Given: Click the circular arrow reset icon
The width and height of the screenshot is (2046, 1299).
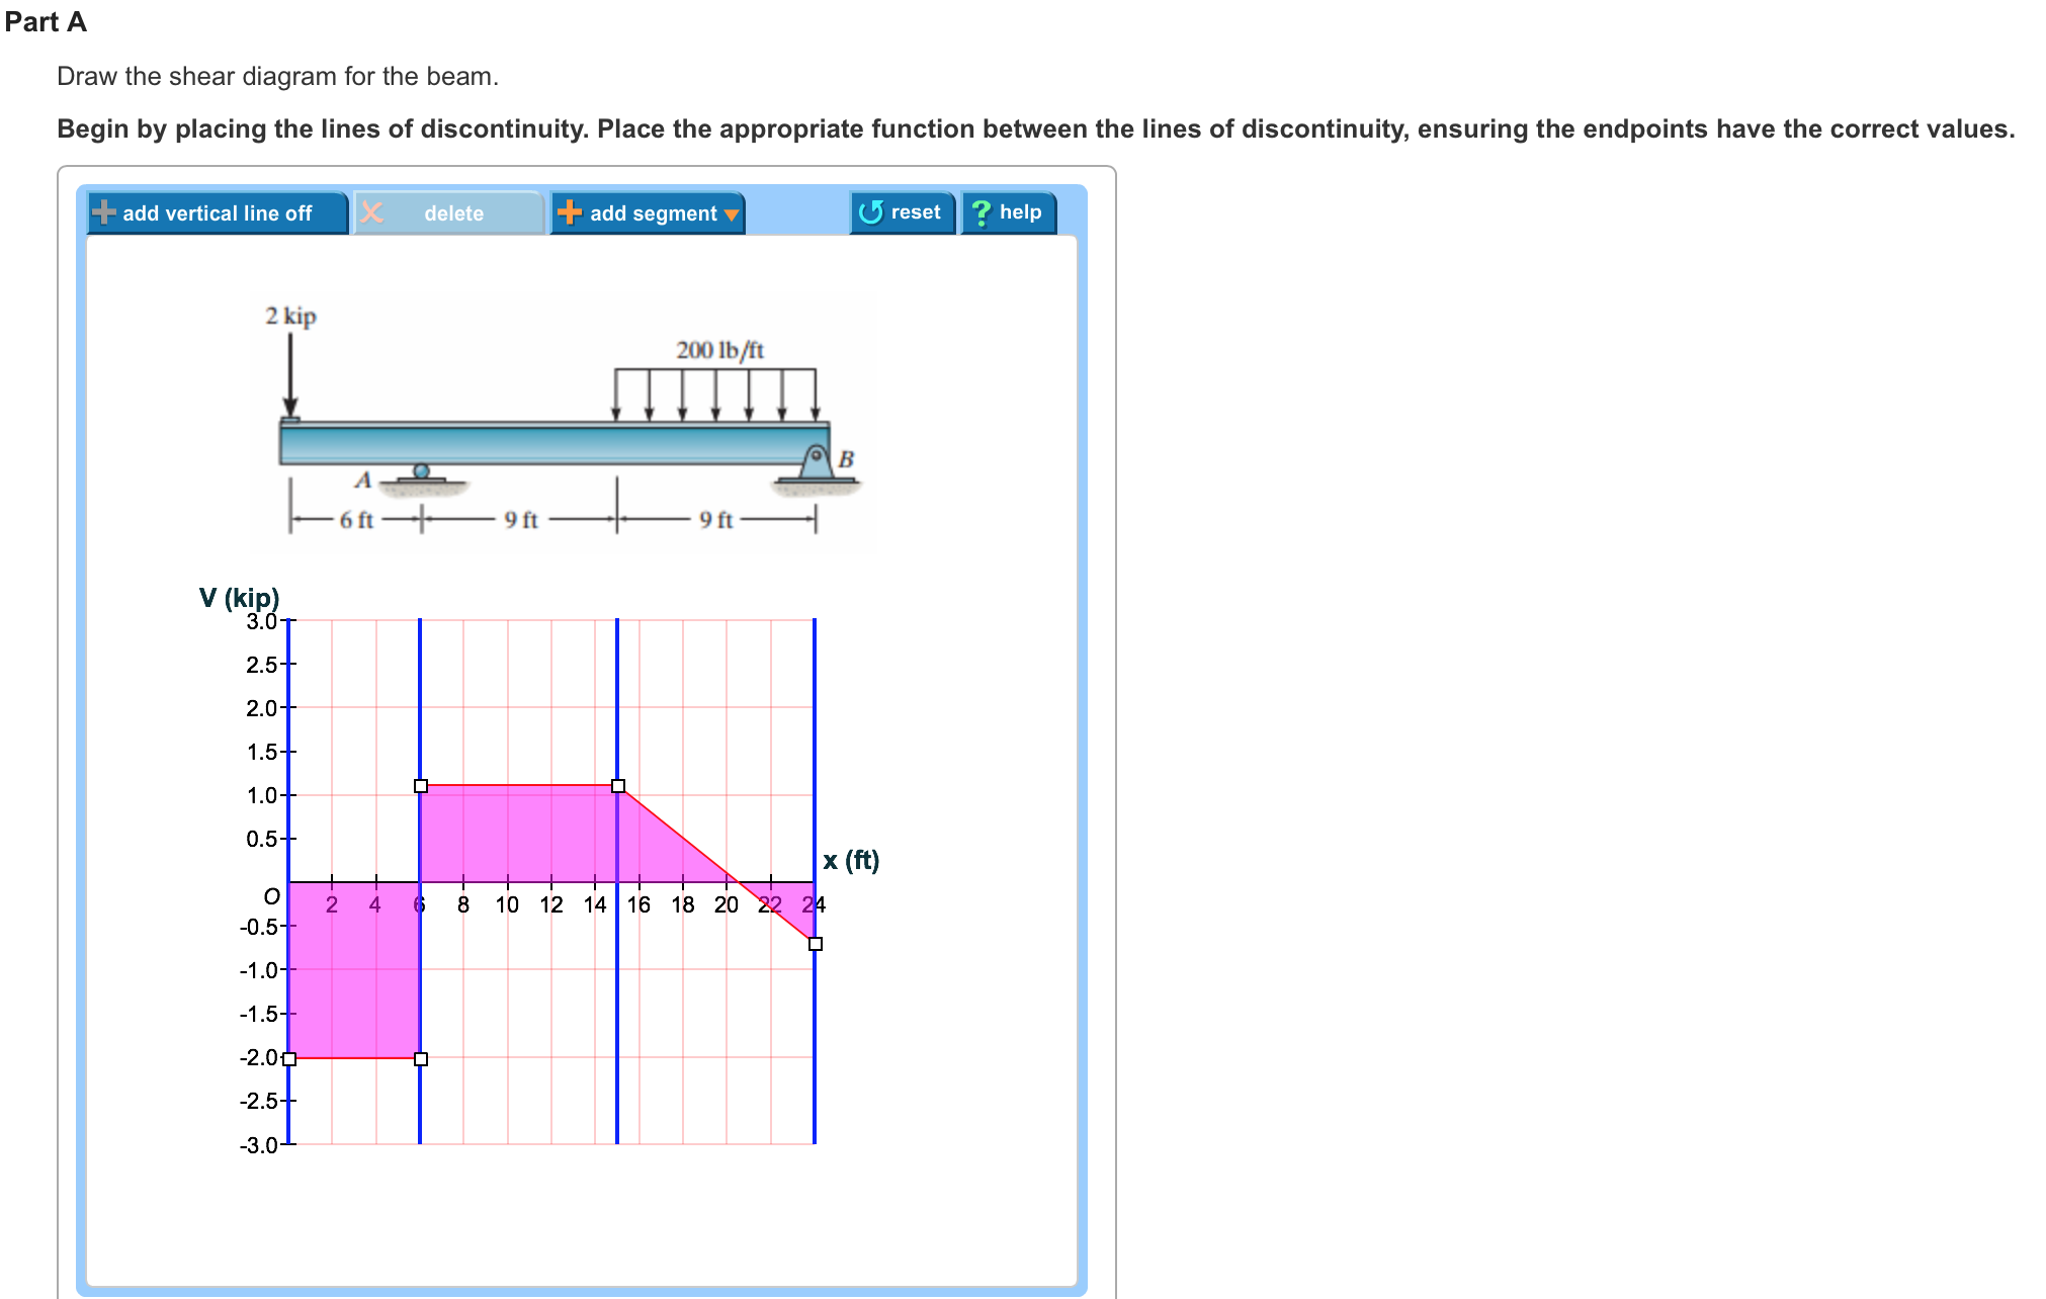Looking at the screenshot, I should point(870,212).
